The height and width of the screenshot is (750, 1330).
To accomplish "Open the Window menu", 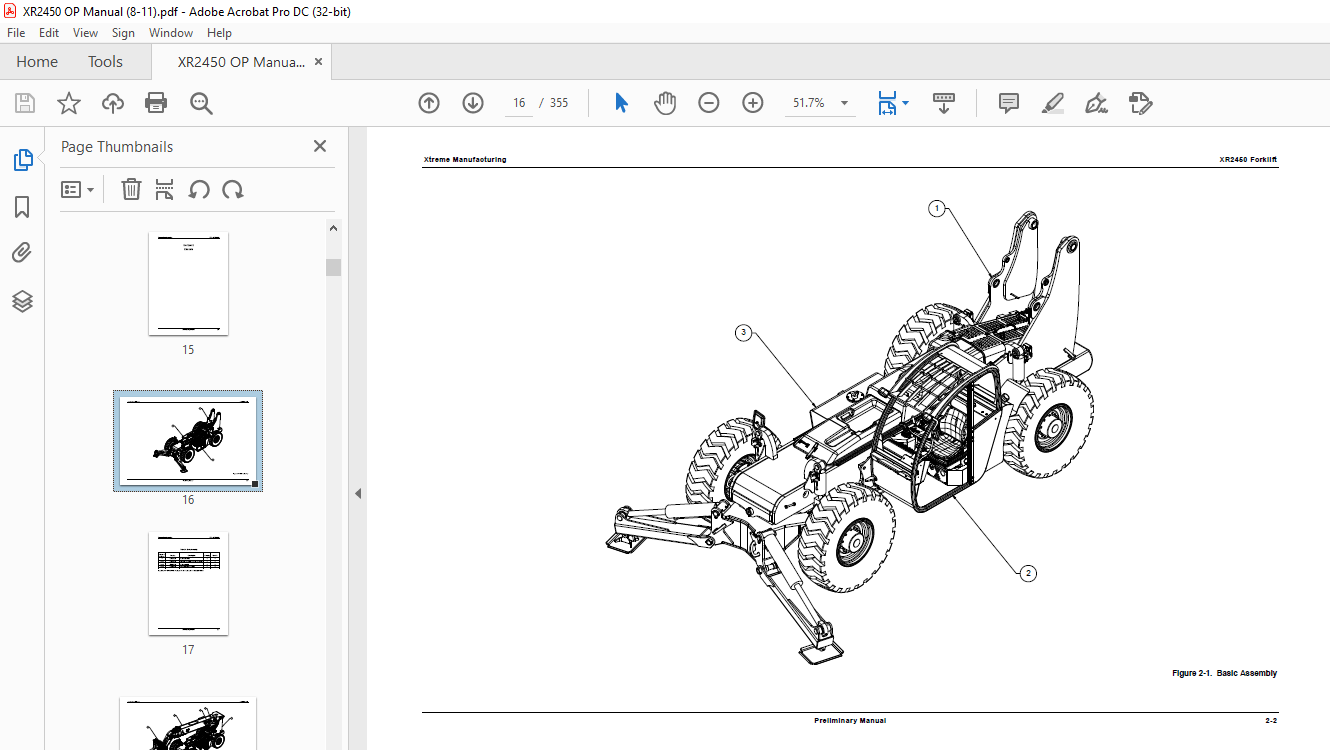I will (171, 33).
